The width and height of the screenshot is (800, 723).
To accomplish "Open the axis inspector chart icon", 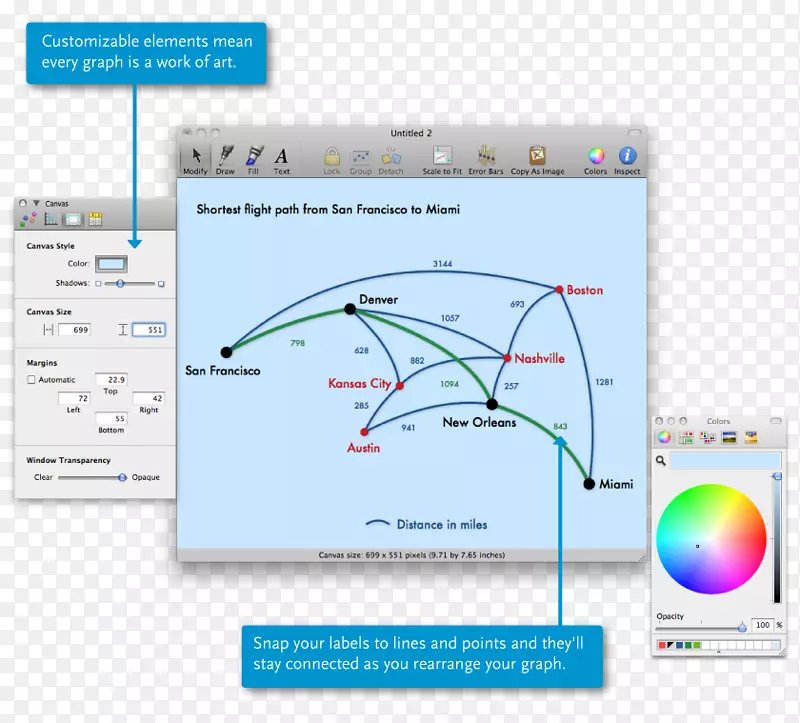I will (x=51, y=219).
